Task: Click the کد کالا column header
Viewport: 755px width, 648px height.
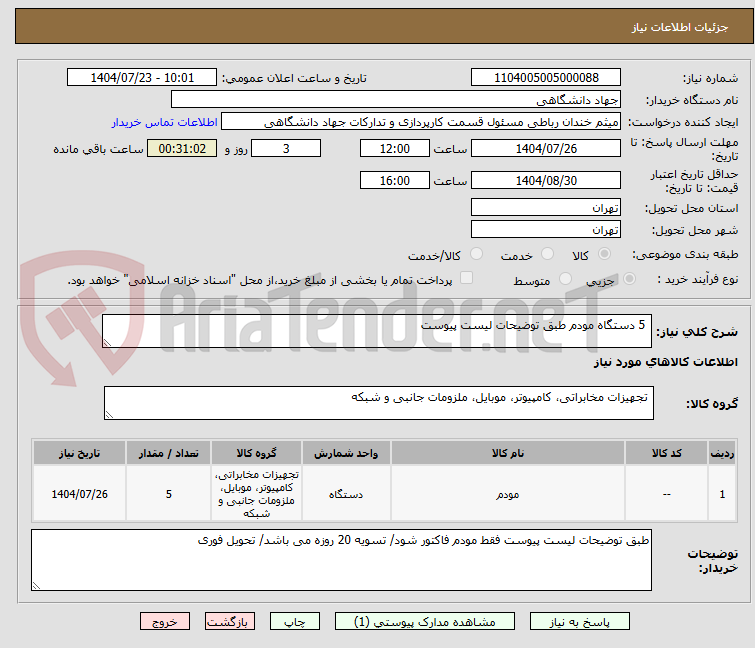Action: click(x=666, y=453)
